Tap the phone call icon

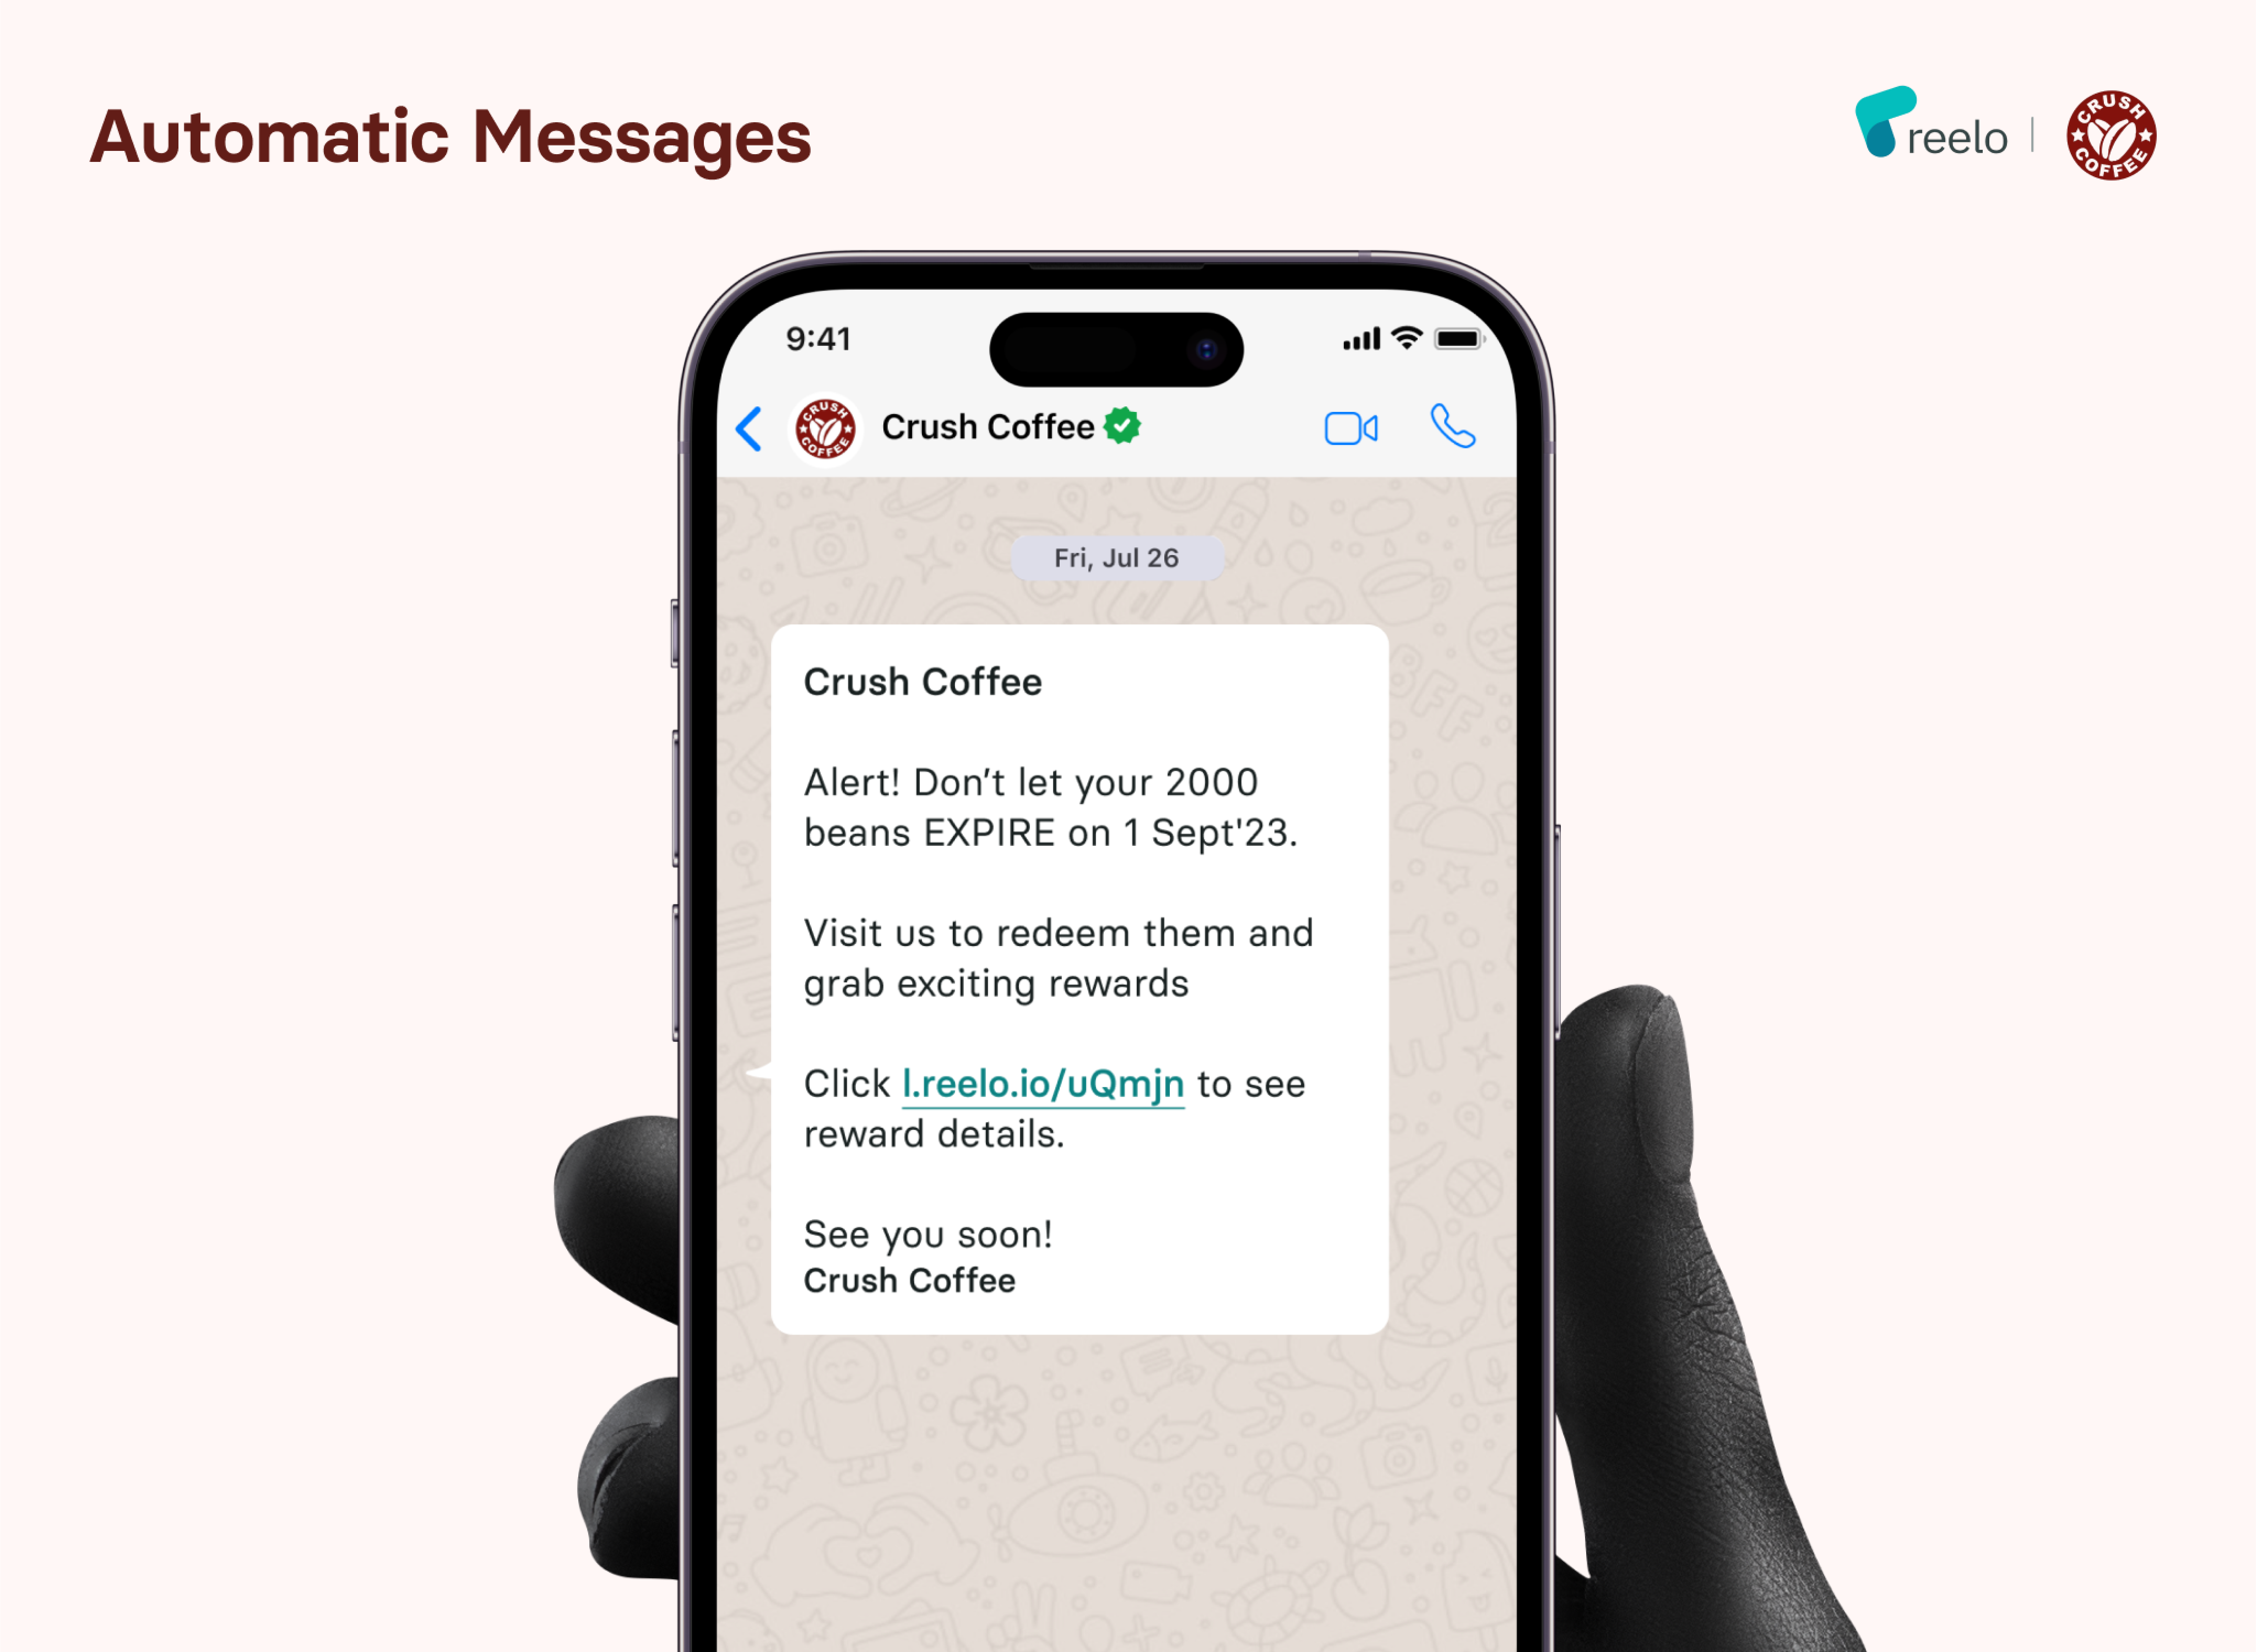click(1453, 427)
